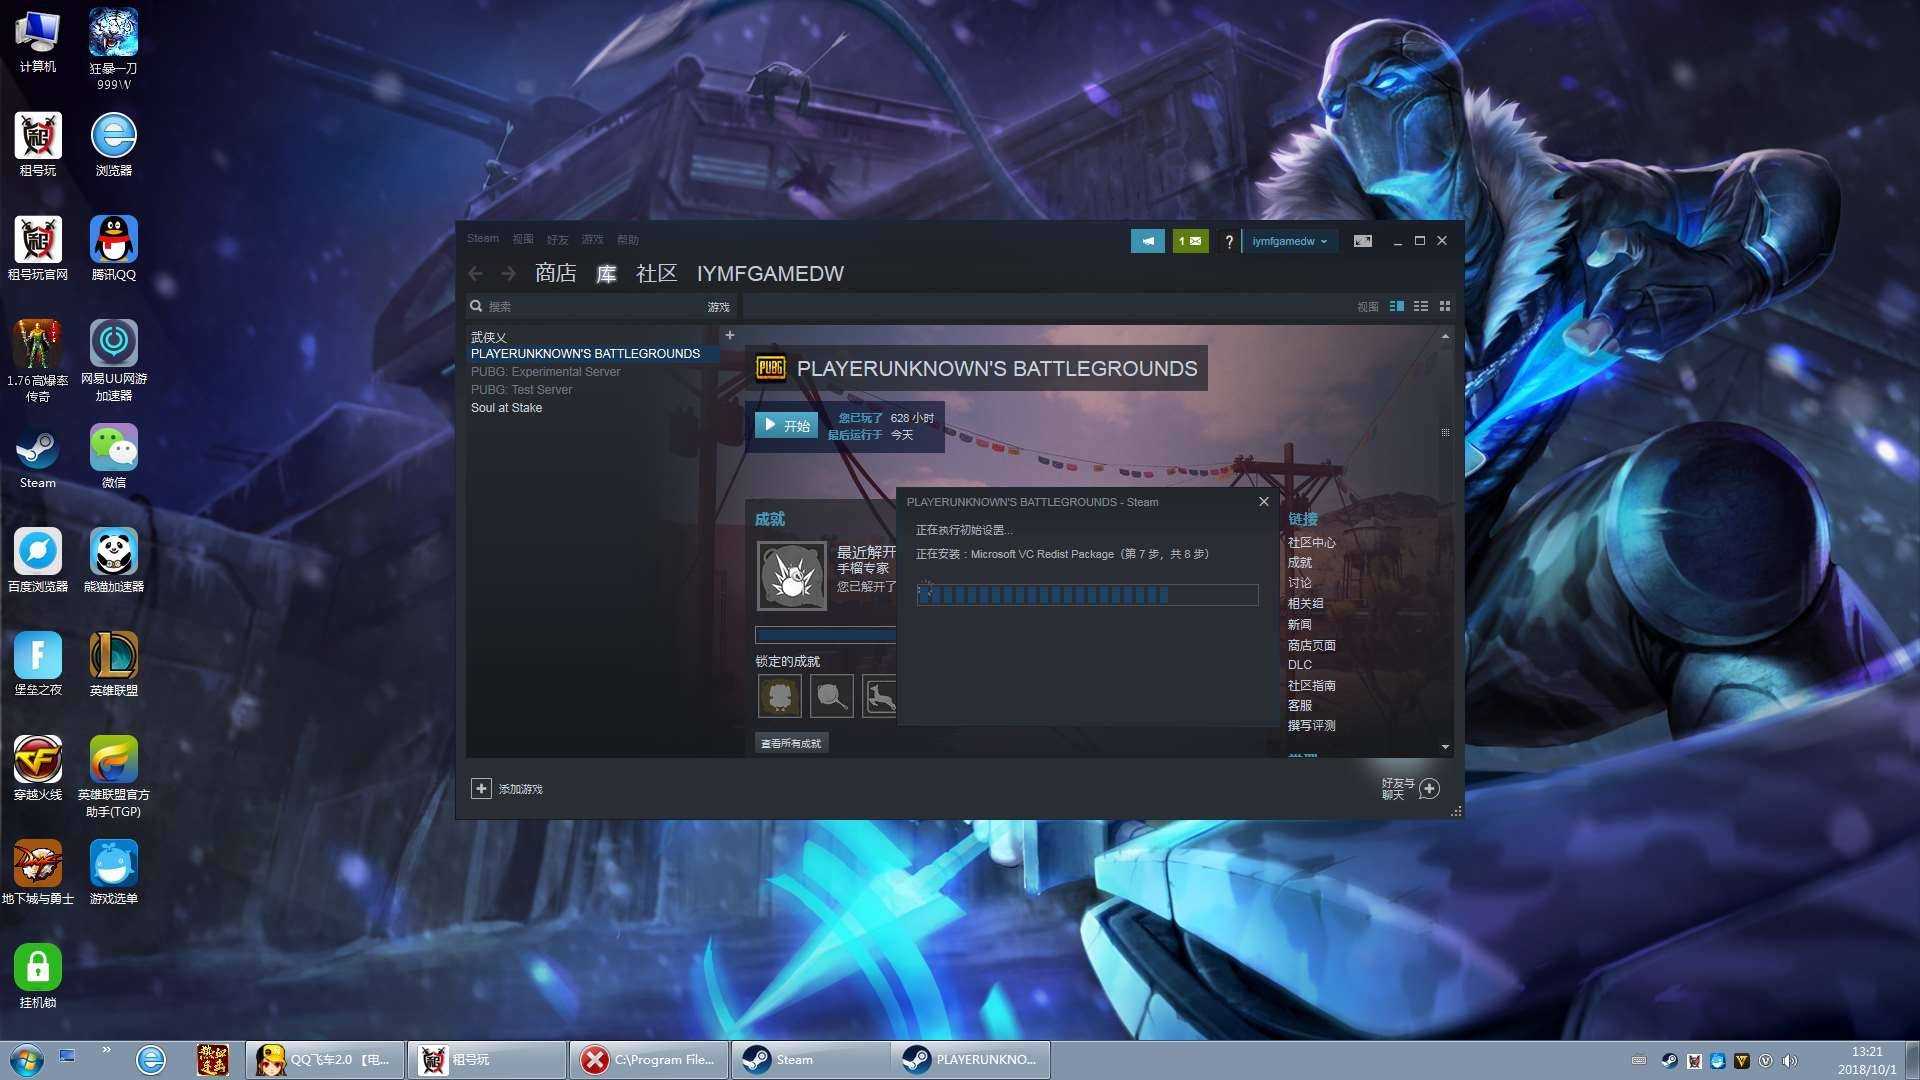Close the PUBG install dialog

pos(1264,502)
